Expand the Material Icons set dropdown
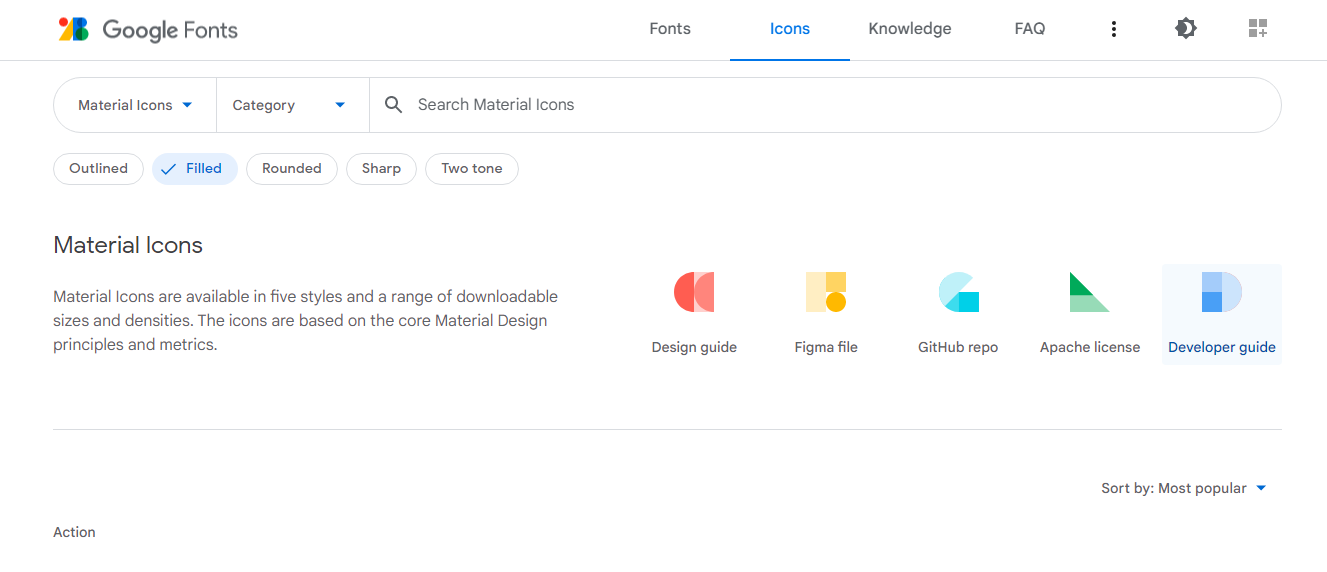 tap(135, 105)
